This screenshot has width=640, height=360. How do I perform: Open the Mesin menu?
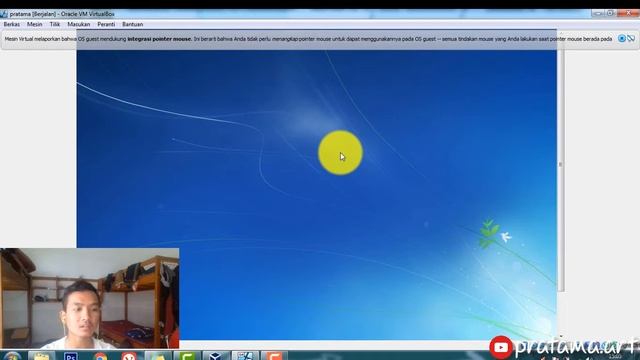(x=35, y=24)
